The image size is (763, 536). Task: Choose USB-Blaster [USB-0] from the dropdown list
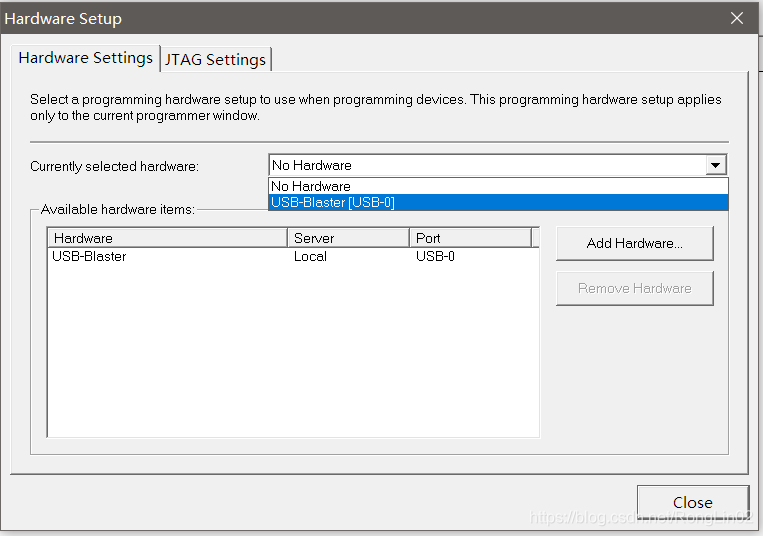click(x=498, y=202)
